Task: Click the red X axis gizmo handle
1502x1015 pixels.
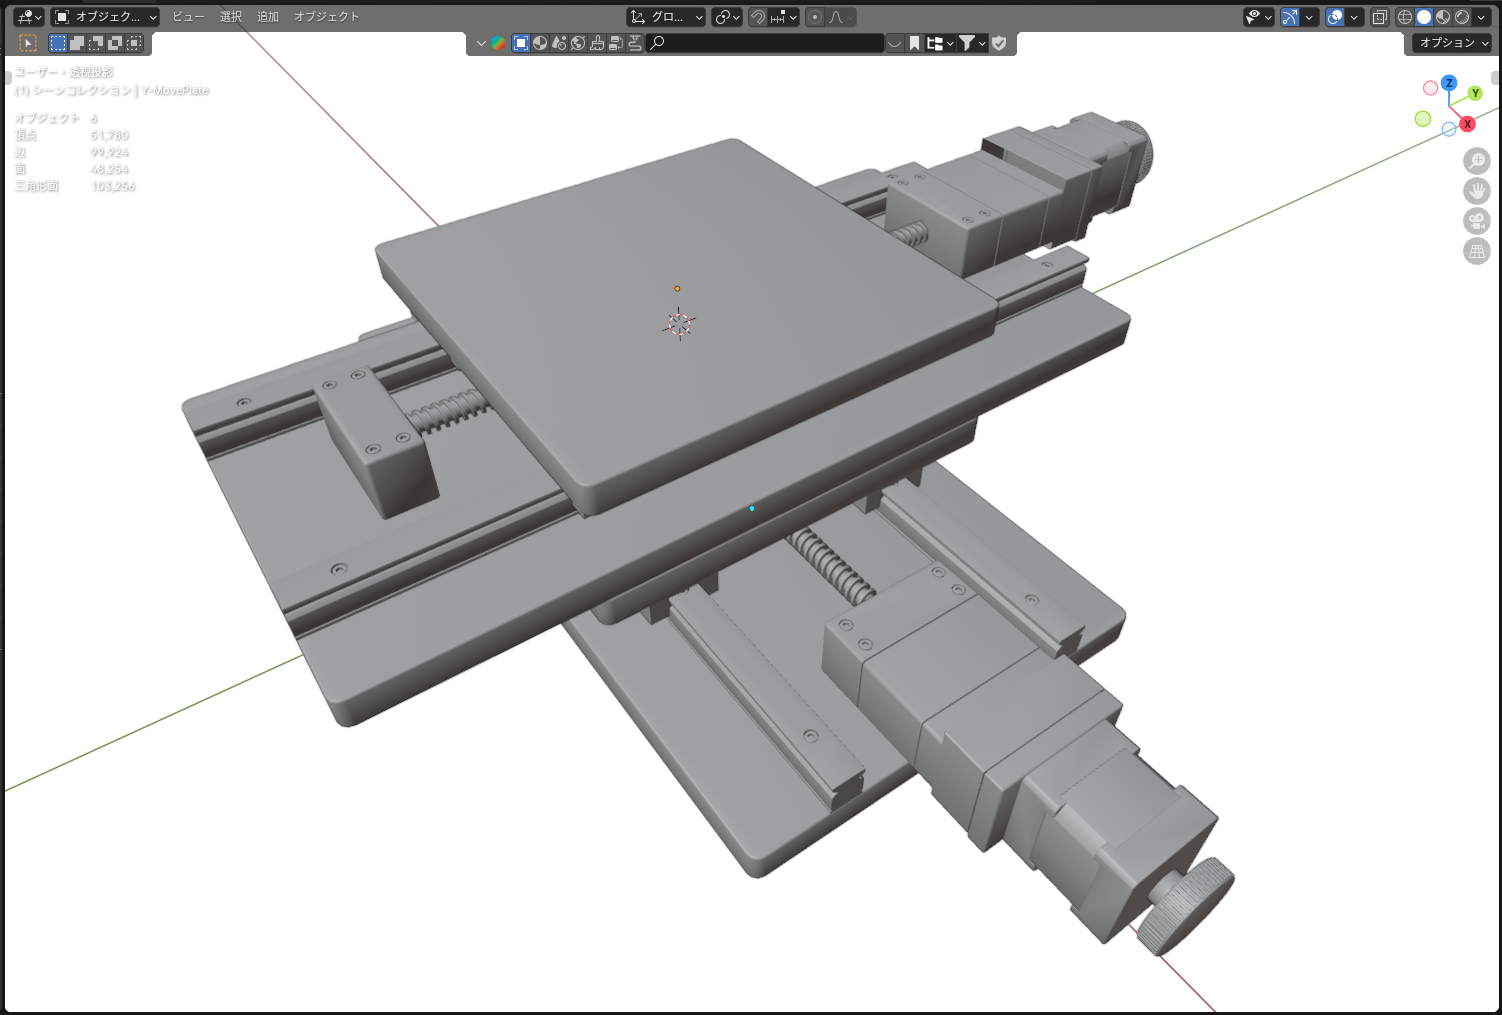Action: (x=1467, y=124)
